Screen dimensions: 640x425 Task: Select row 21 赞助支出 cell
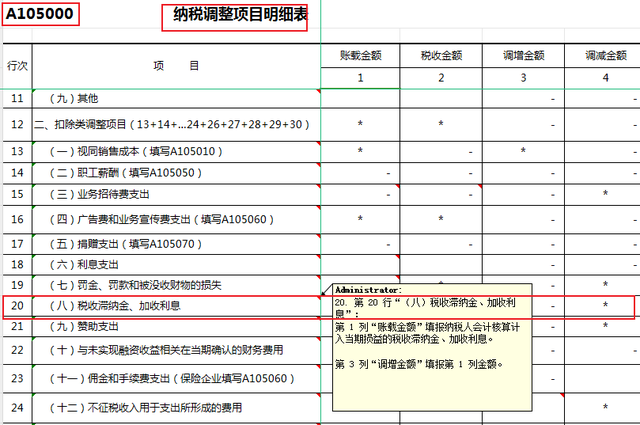click(x=176, y=327)
